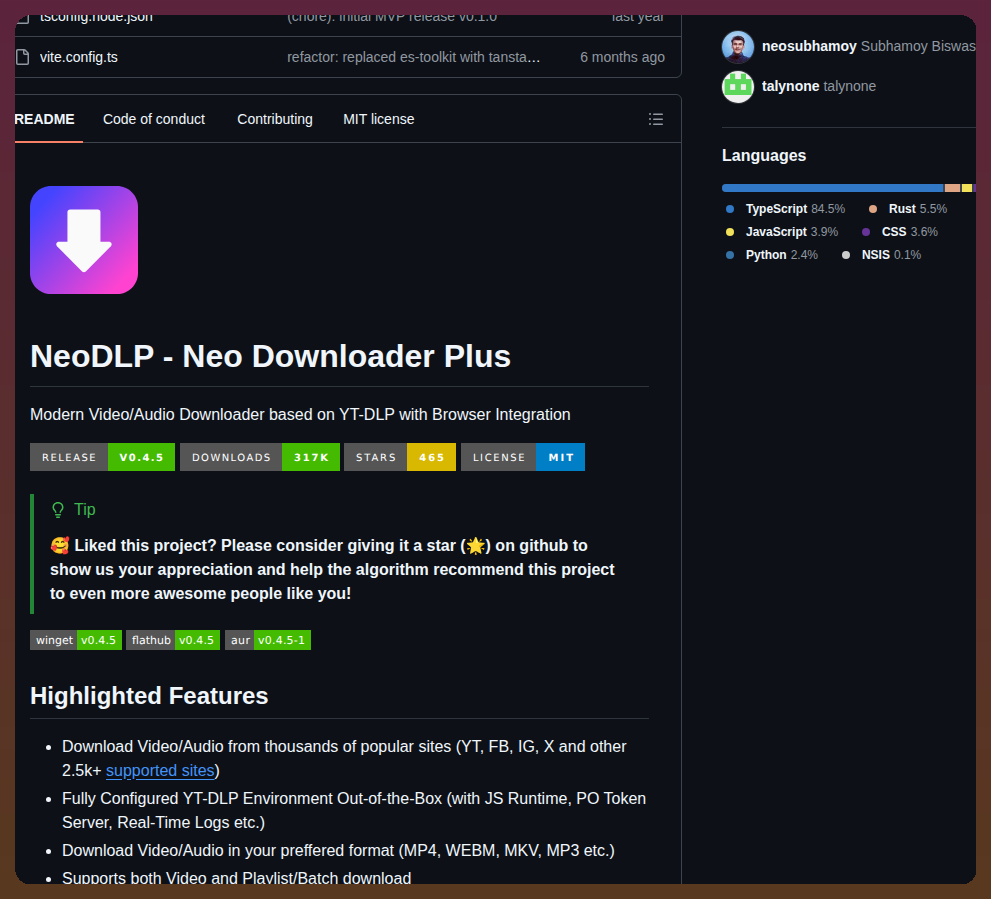This screenshot has height=899, width=991.
Task: Click the JavaScript segment of language bar
Action: coord(966,188)
